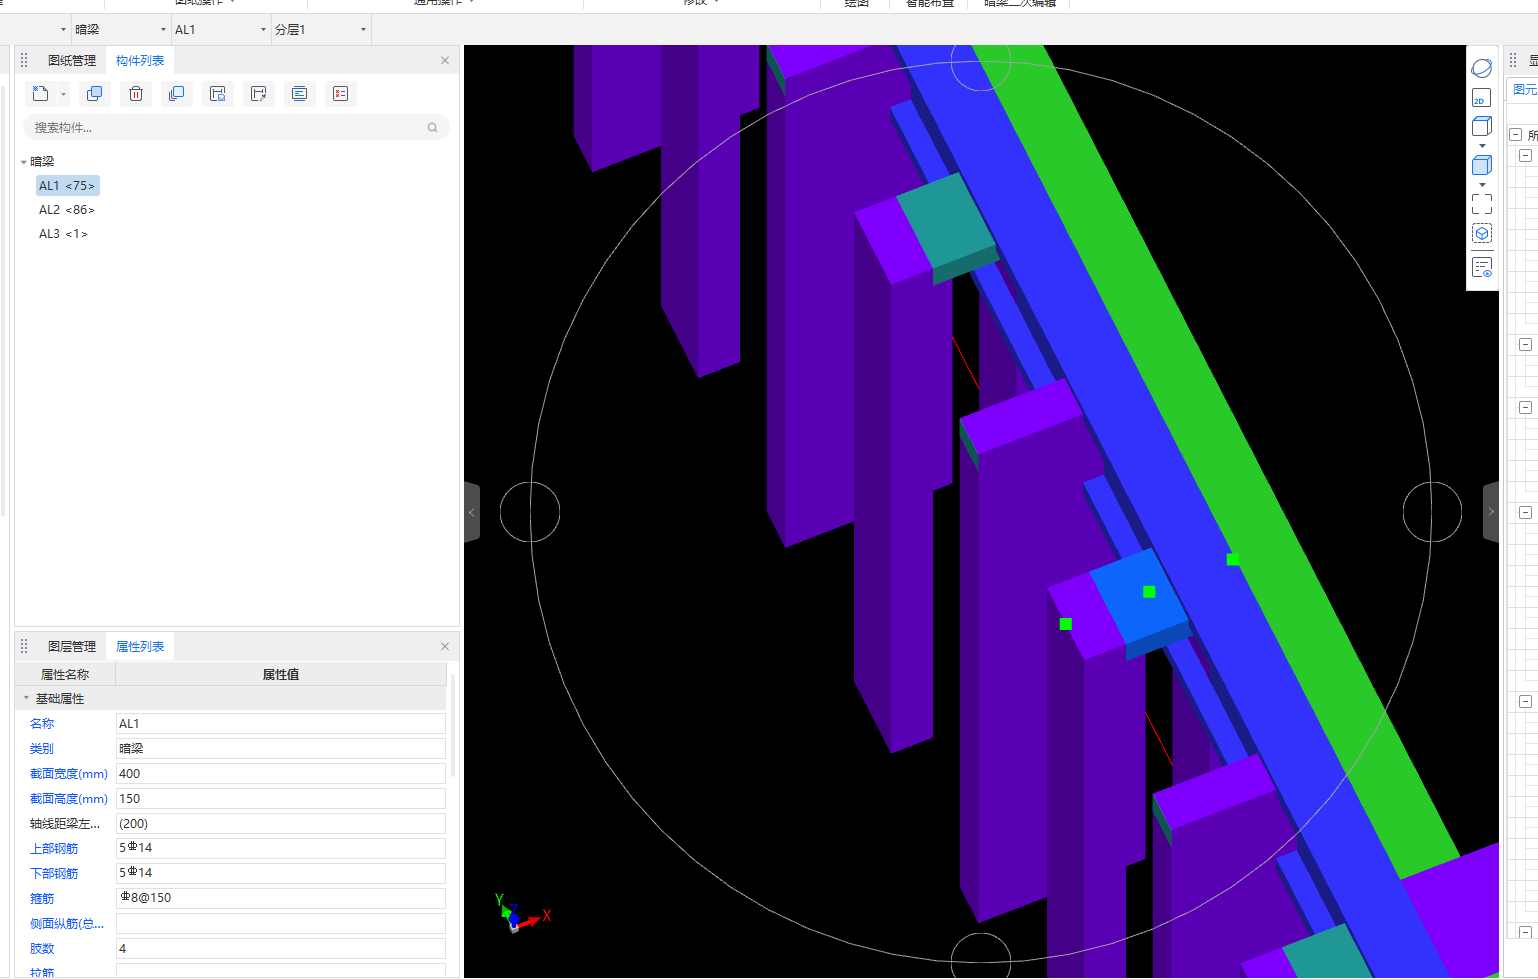Viewport: 1538px width, 979px height.
Task: Click the 类别 value 暗梁
Action: 281,749
